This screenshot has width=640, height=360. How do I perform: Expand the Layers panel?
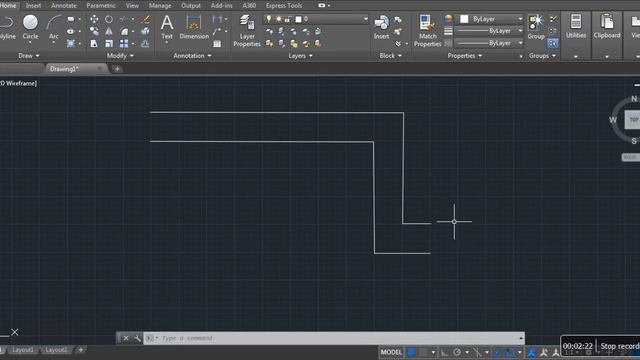[300, 56]
